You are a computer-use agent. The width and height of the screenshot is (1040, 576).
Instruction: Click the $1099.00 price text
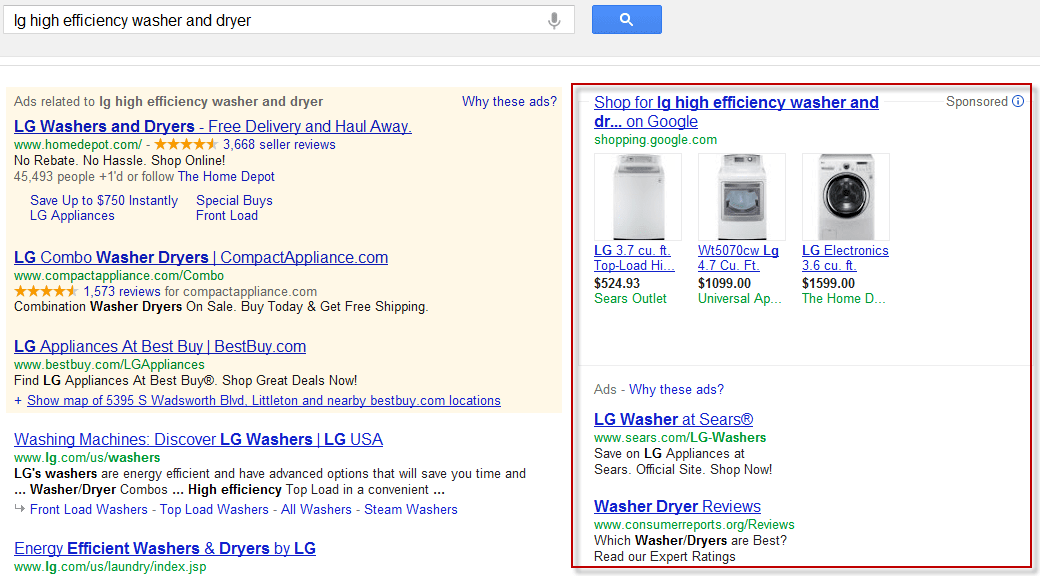[x=724, y=283]
